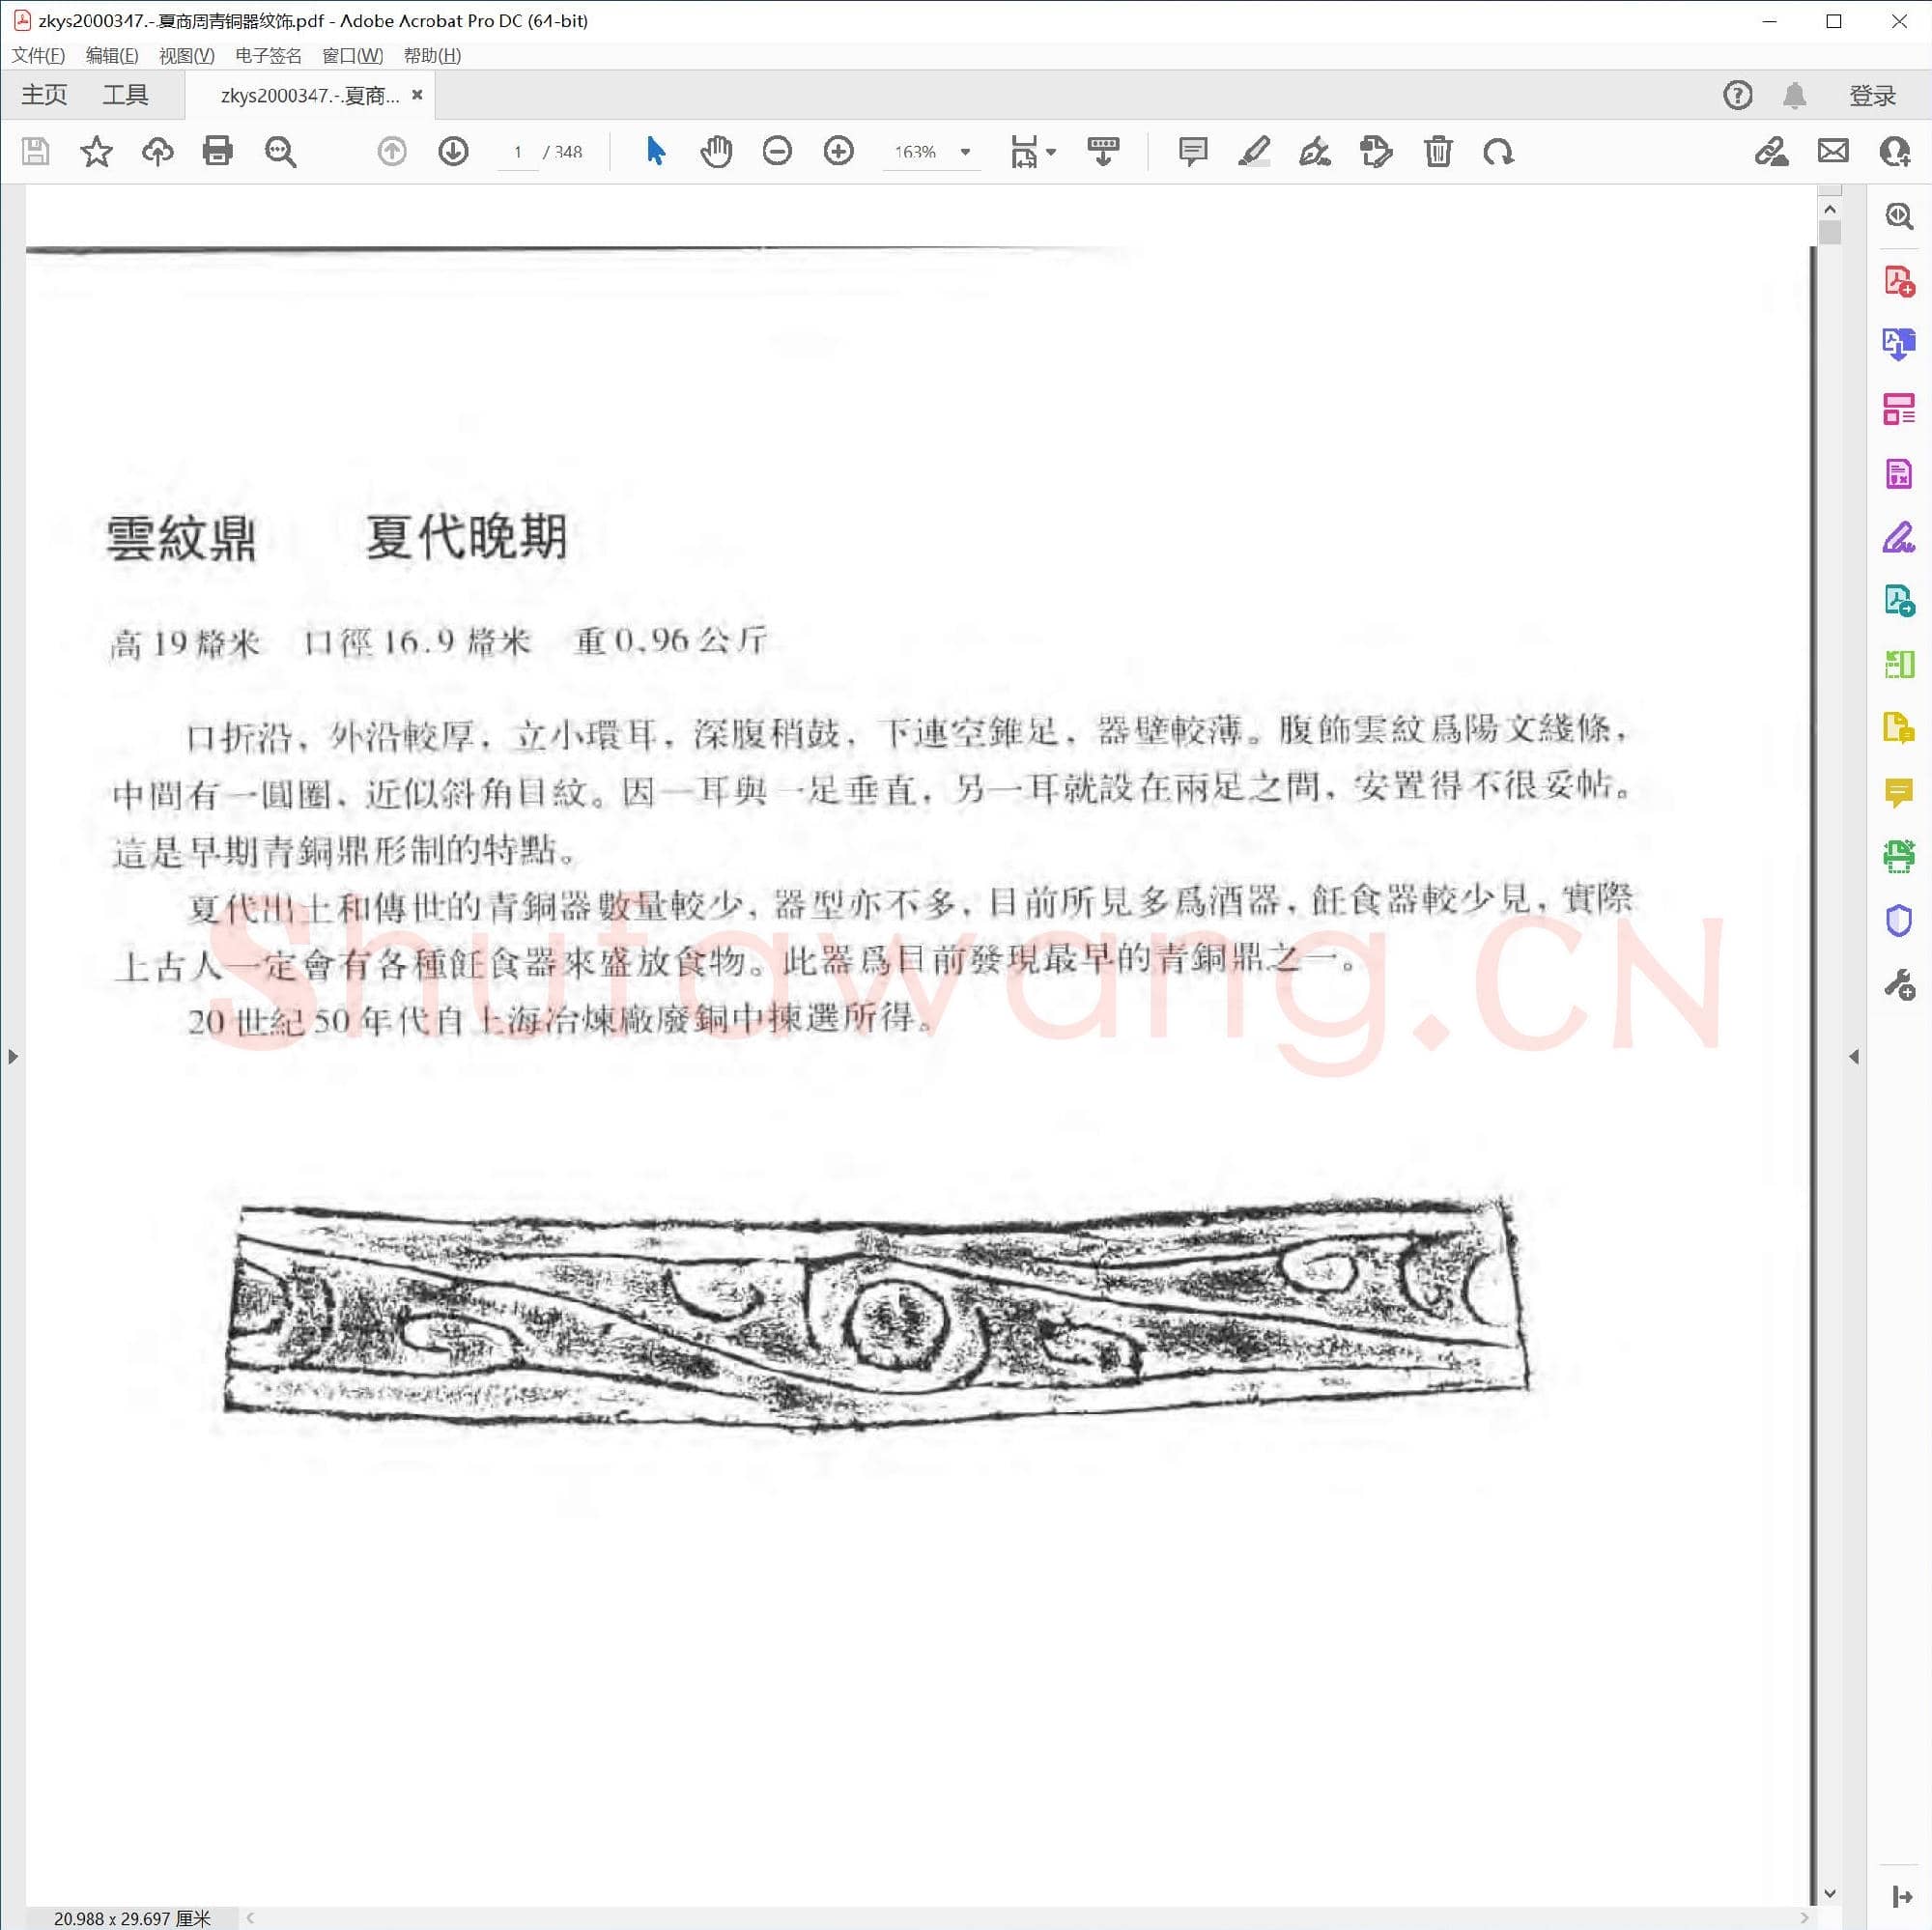Viewport: 1932px width, 1930px height.
Task: Select the Highlight text tool
Action: click(1253, 152)
